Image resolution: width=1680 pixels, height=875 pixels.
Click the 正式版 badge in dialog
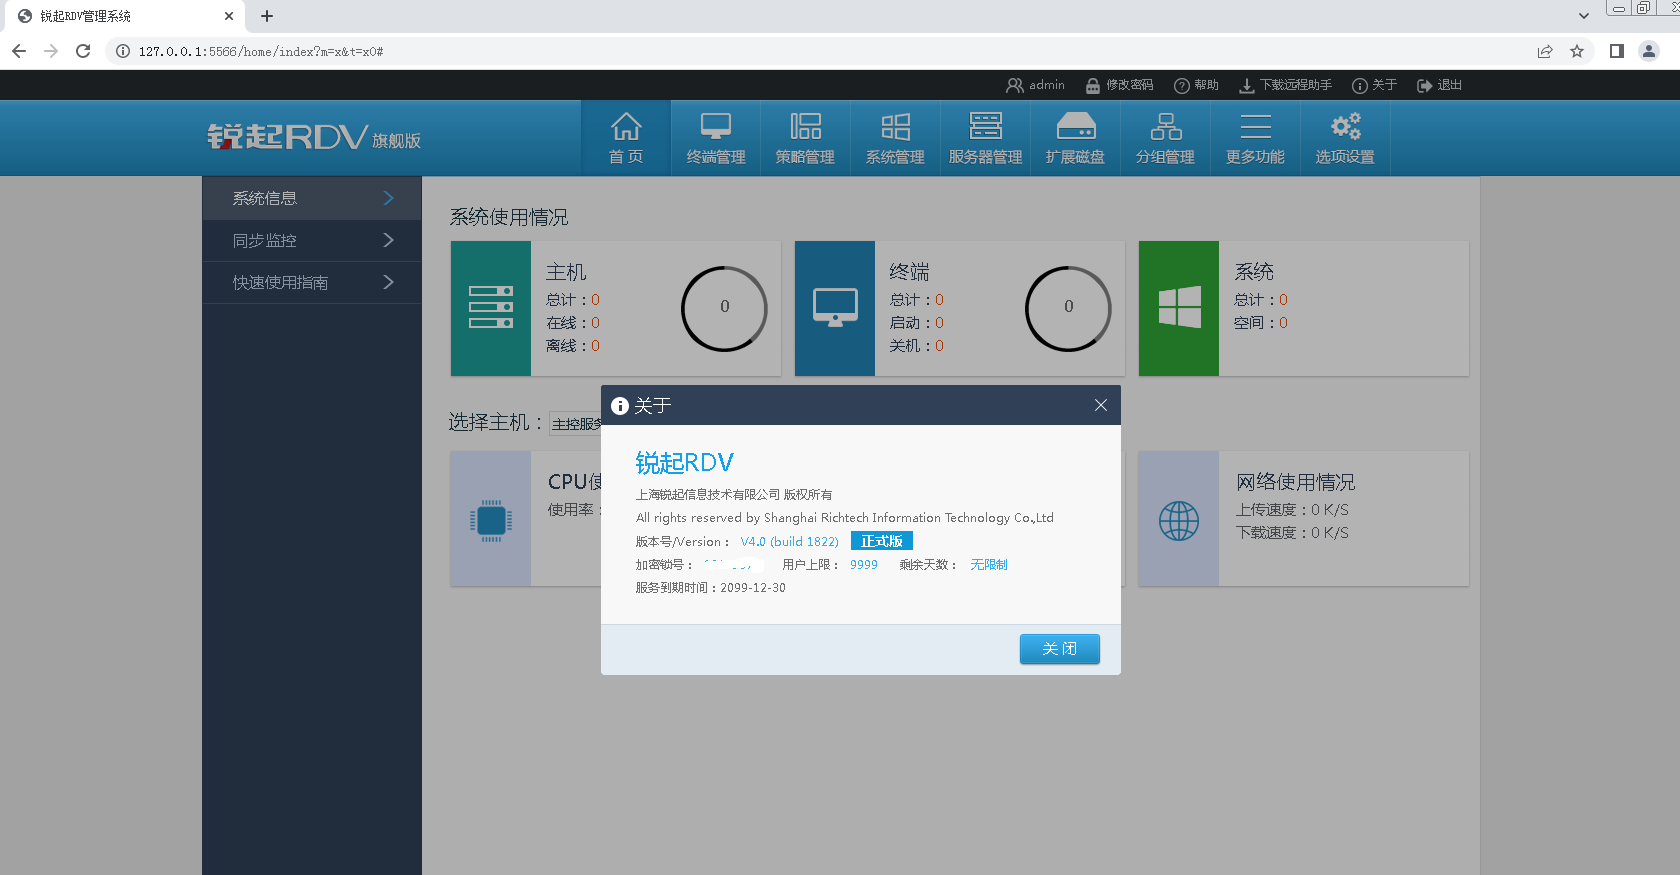click(x=882, y=541)
